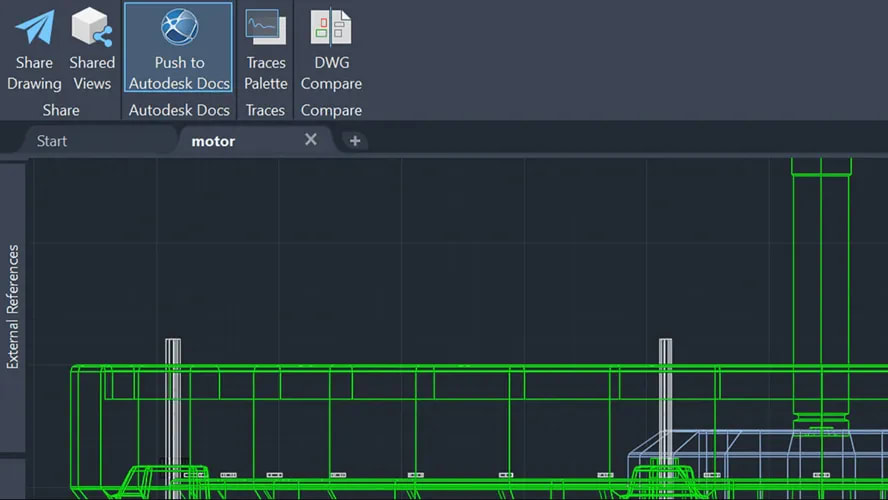Viewport: 888px width, 500px height.
Task: Select the left white vertical post
Action: point(173,420)
